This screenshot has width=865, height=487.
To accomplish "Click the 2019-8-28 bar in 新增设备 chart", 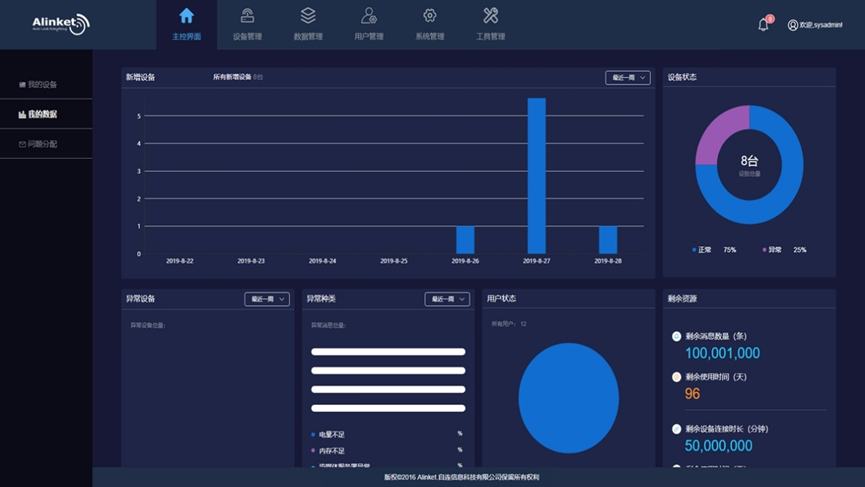I will coord(608,240).
